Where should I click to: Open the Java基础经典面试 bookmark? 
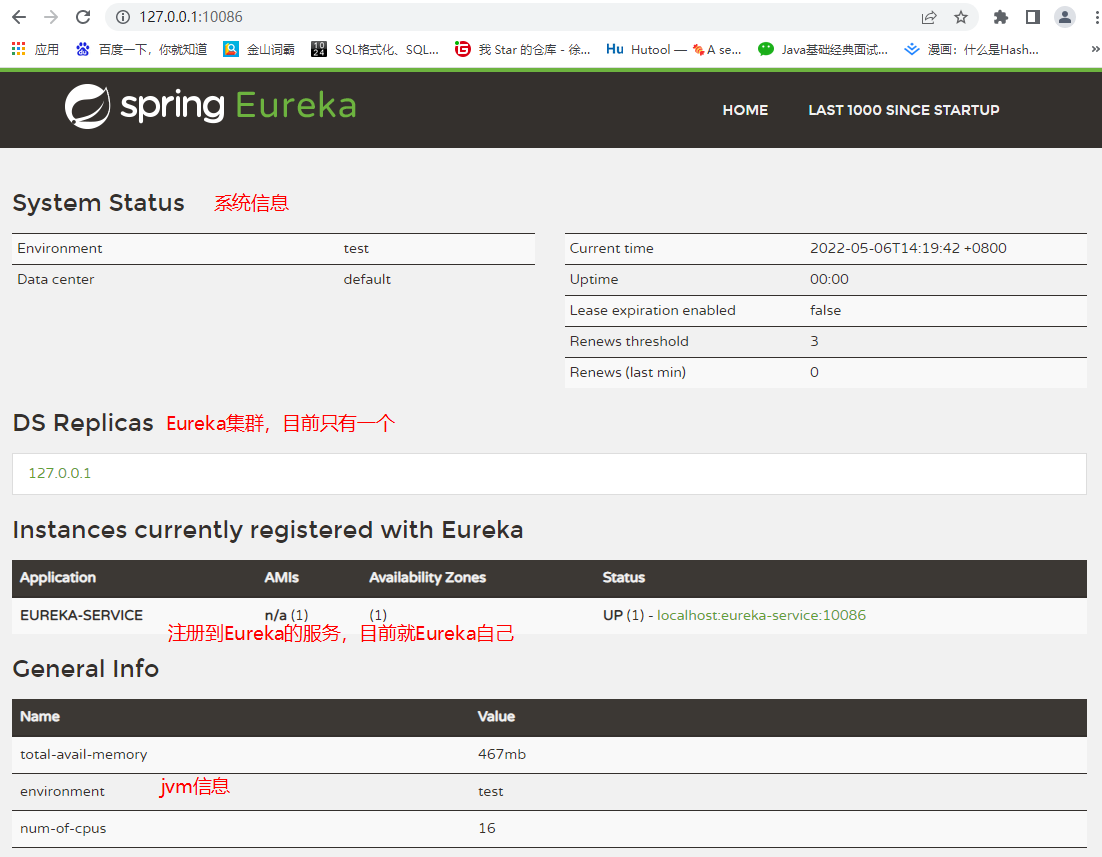click(x=823, y=49)
